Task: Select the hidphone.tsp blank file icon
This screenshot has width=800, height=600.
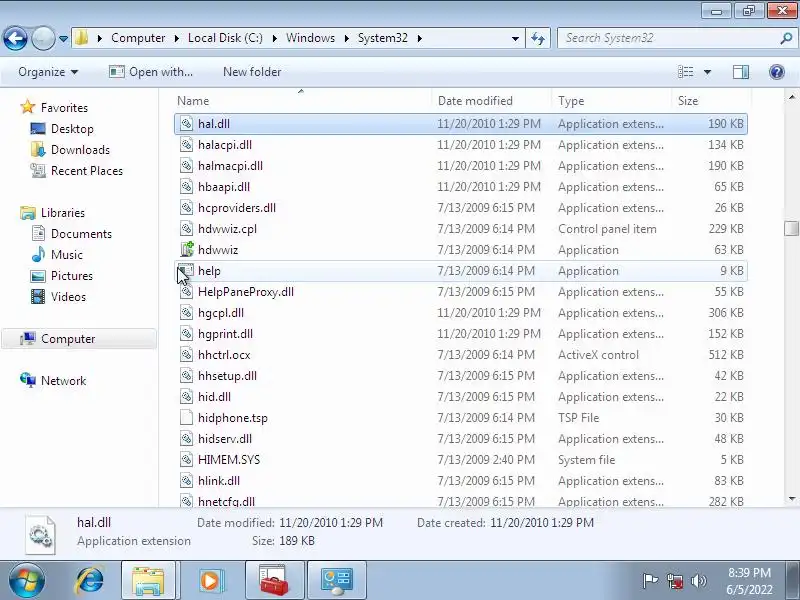Action: click(x=187, y=417)
